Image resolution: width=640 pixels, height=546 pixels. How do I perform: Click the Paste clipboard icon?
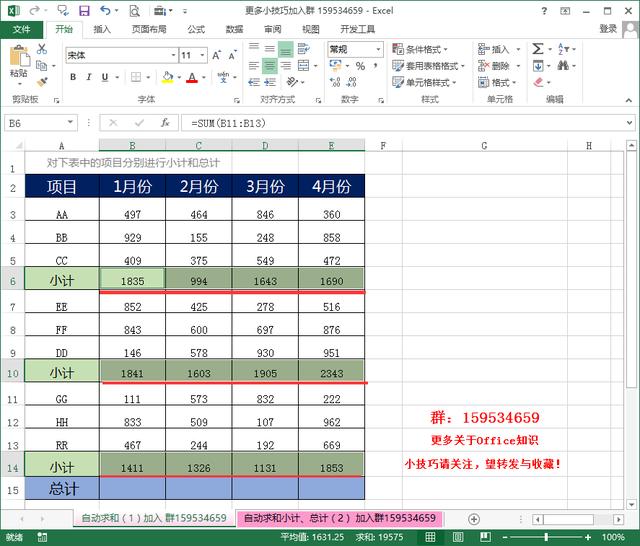point(19,56)
